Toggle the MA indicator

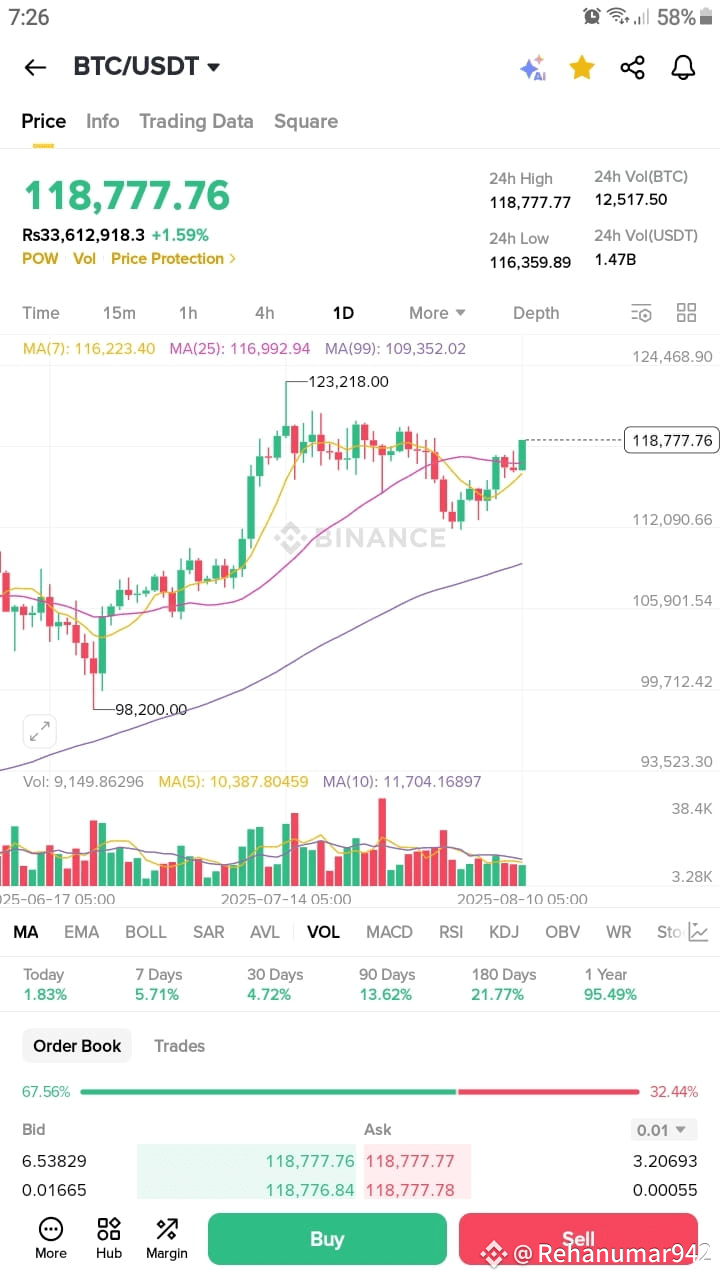click(26, 932)
